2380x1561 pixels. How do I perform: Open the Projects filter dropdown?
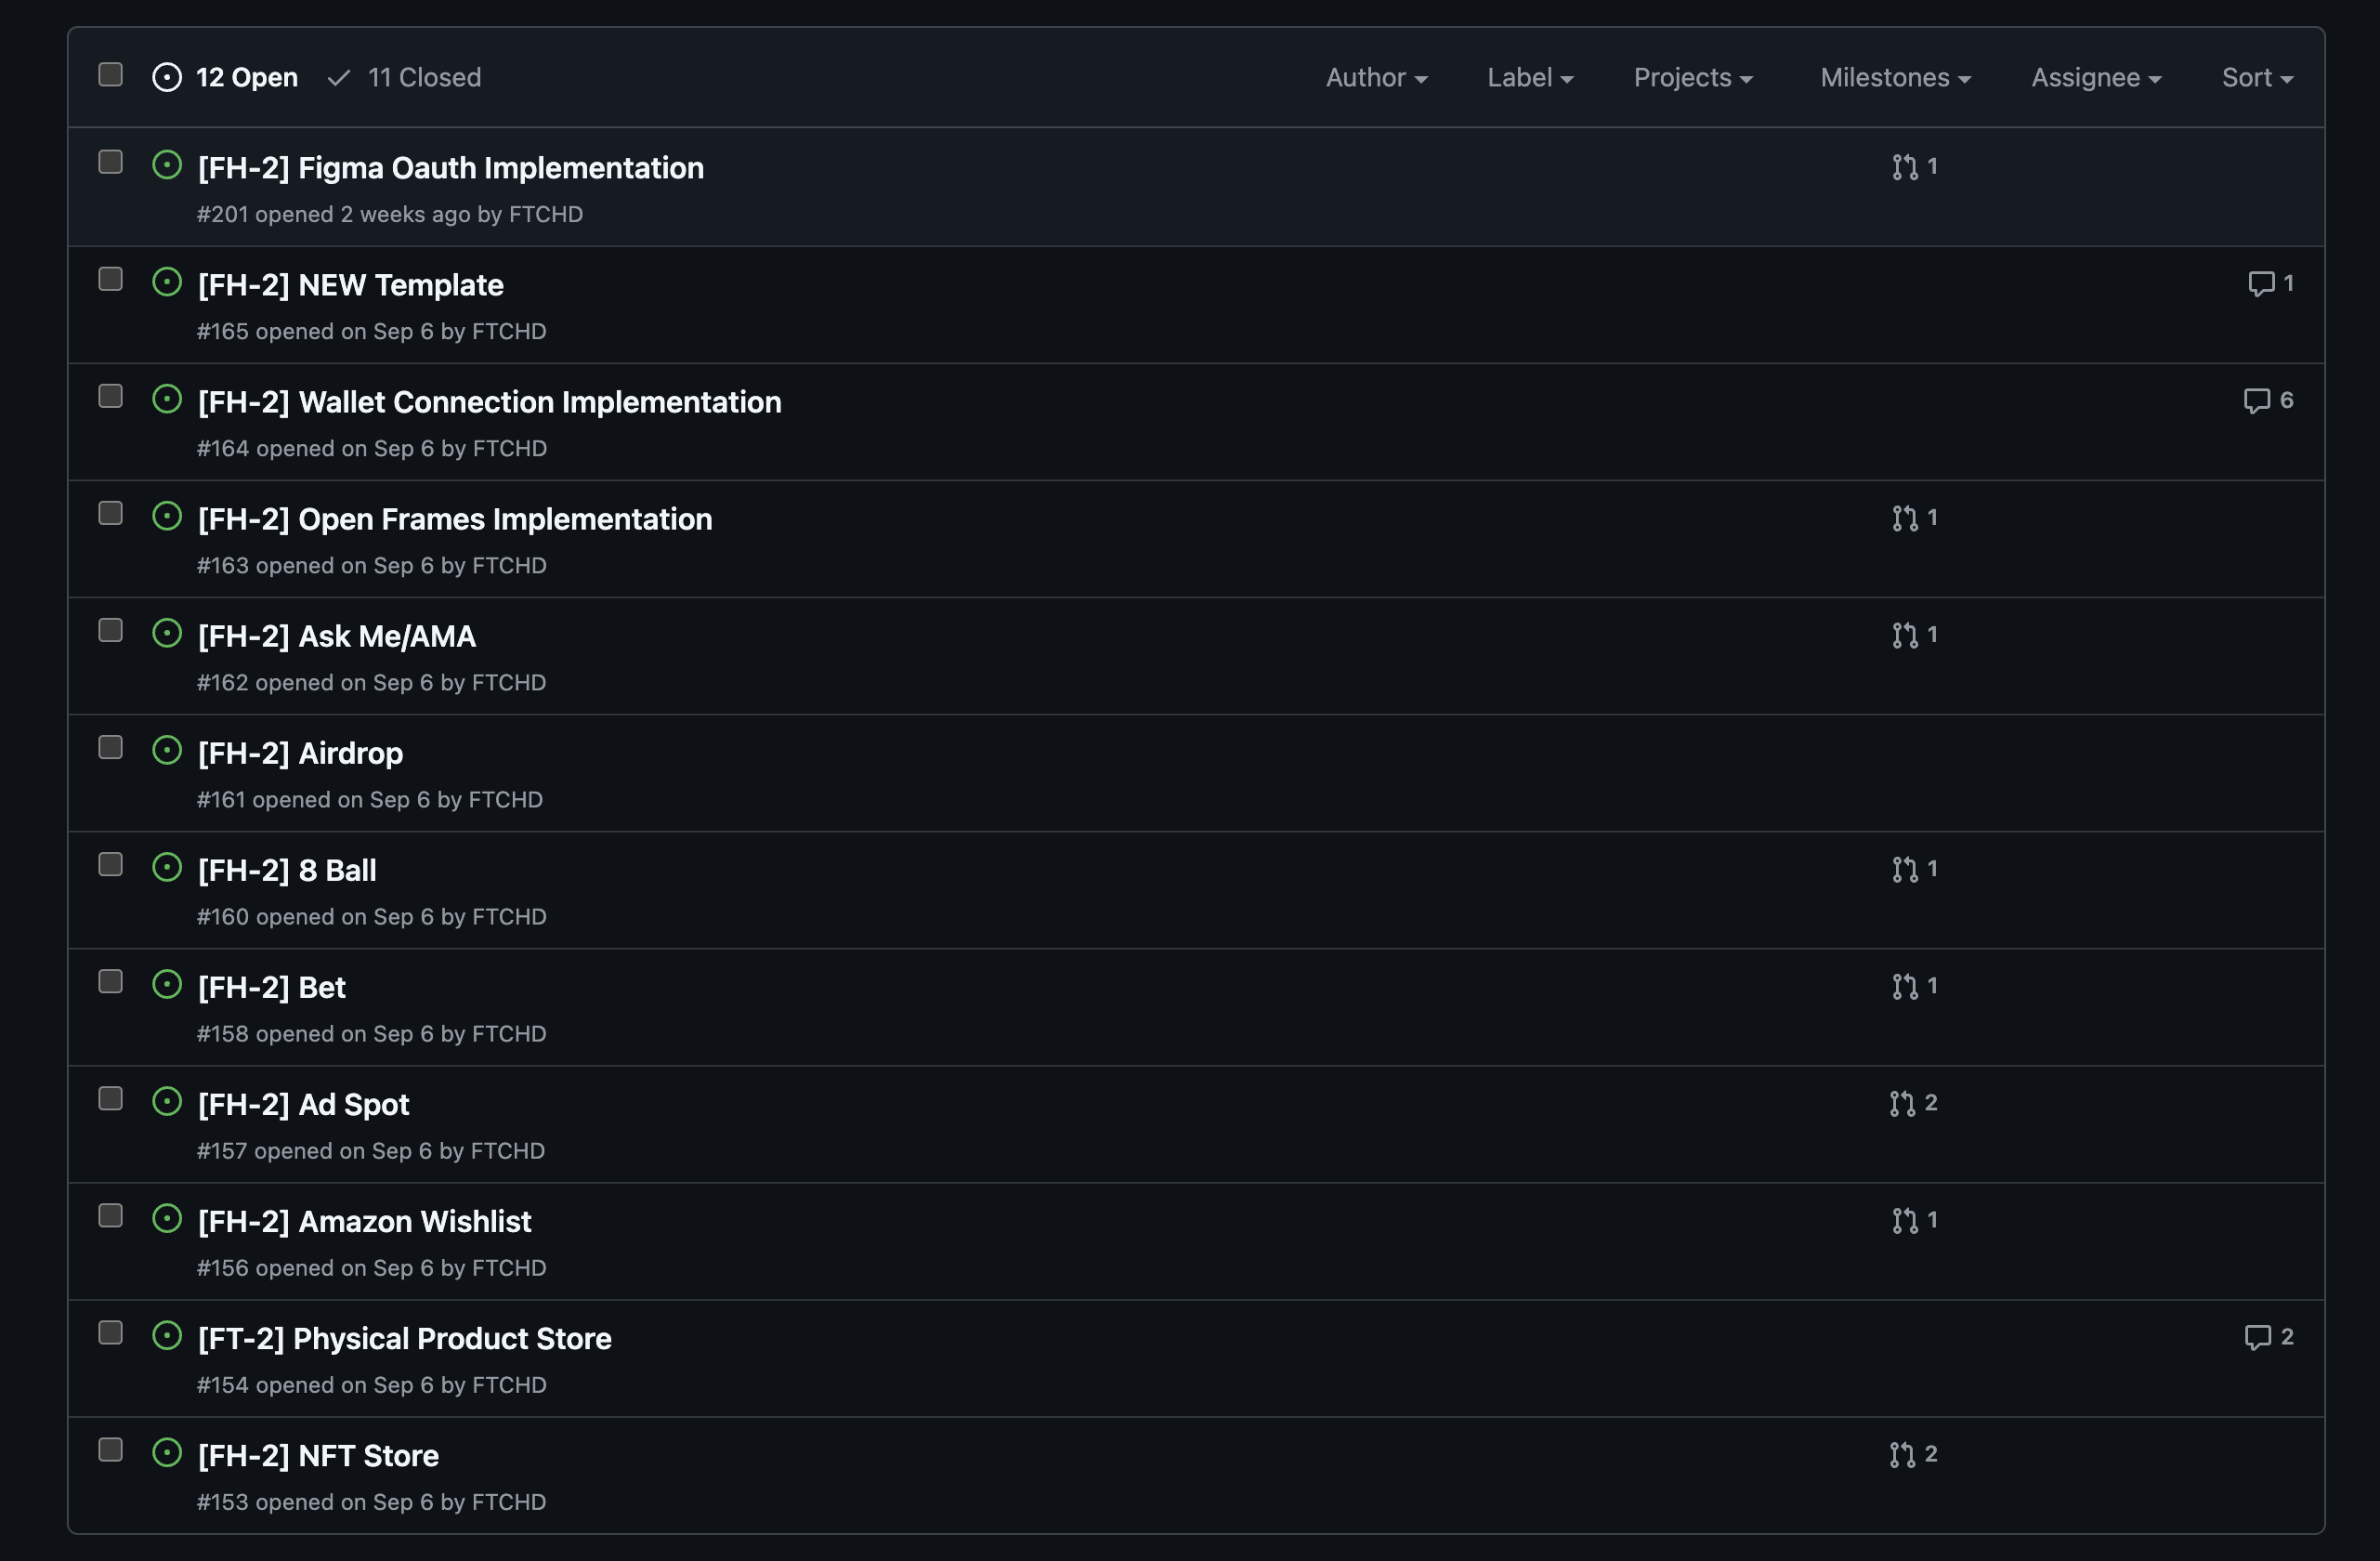[1693, 77]
